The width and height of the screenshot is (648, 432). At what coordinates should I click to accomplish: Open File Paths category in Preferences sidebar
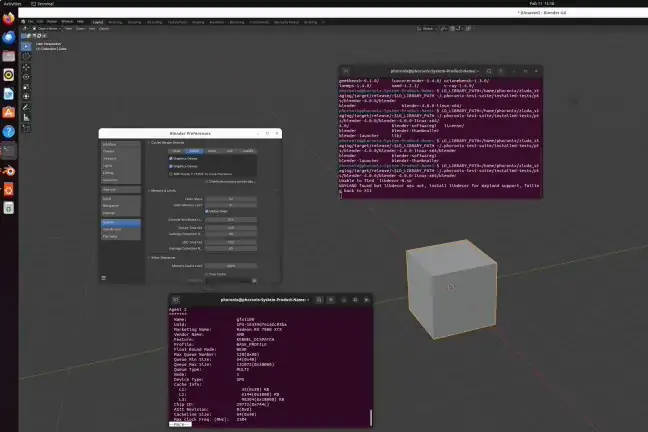(x=121, y=236)
